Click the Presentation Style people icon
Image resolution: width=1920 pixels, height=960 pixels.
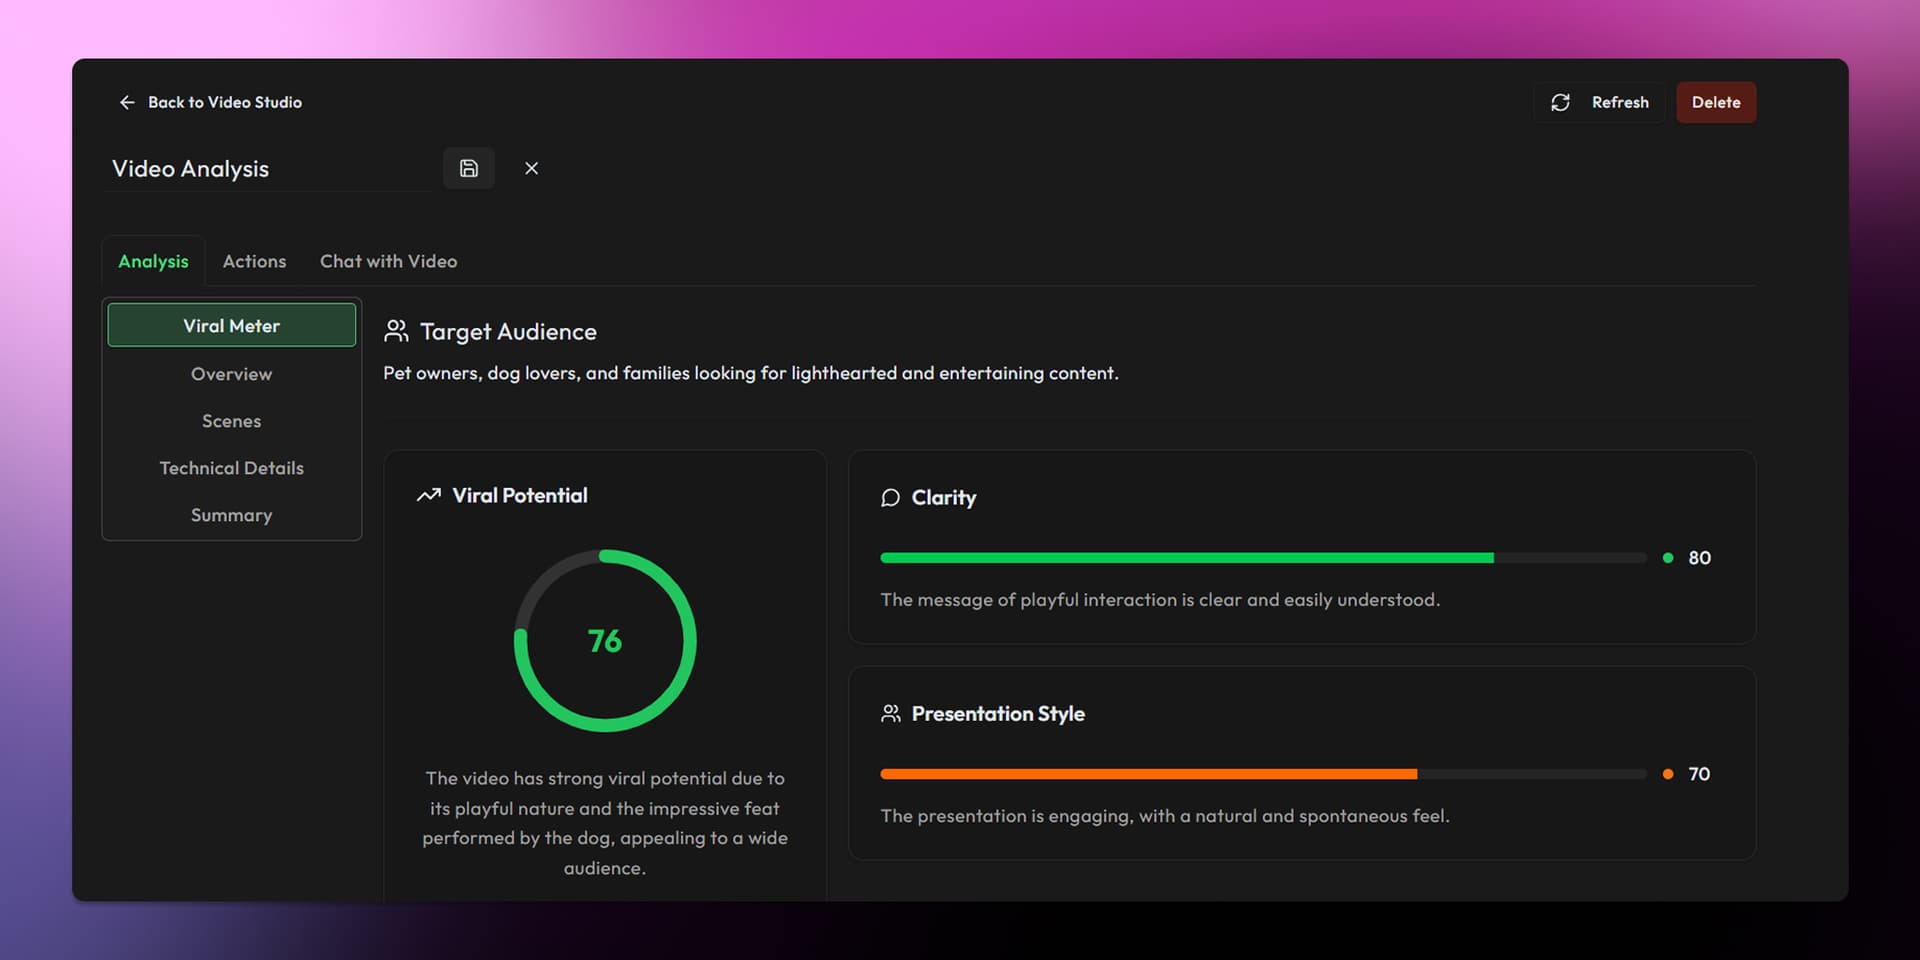(x=890, y=713)
